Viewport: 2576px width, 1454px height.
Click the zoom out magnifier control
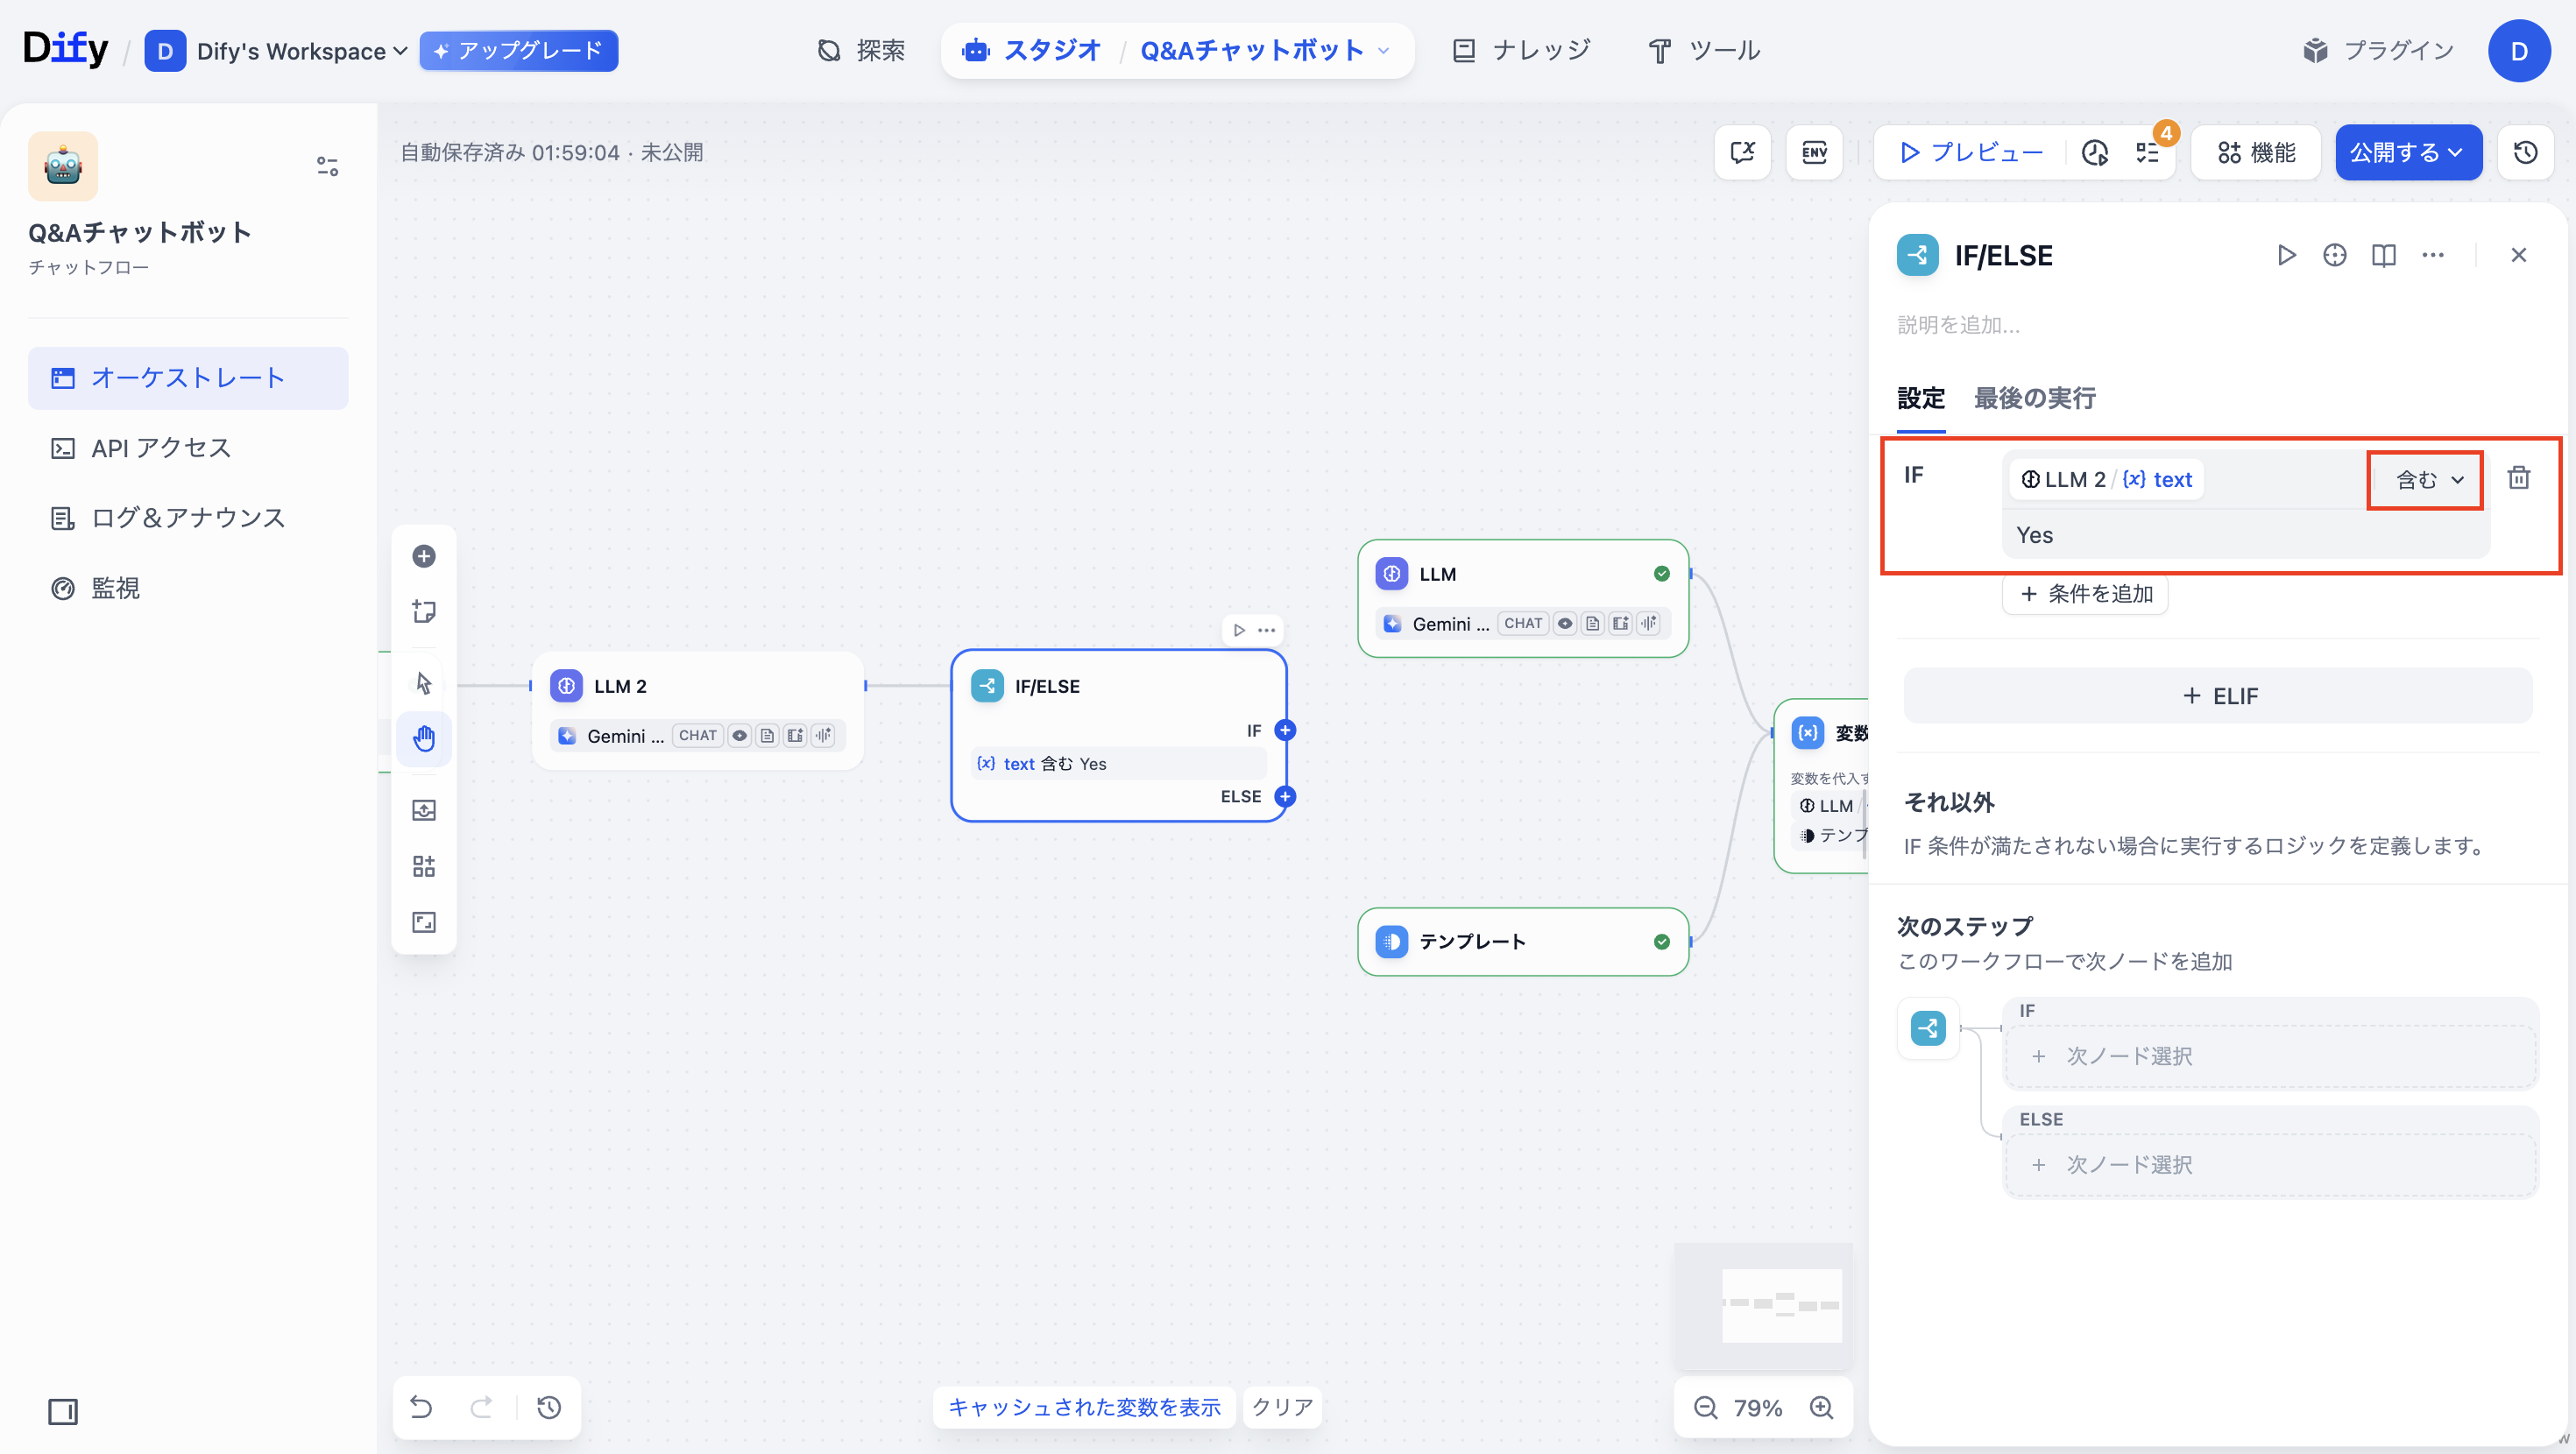(1705, 1408)
